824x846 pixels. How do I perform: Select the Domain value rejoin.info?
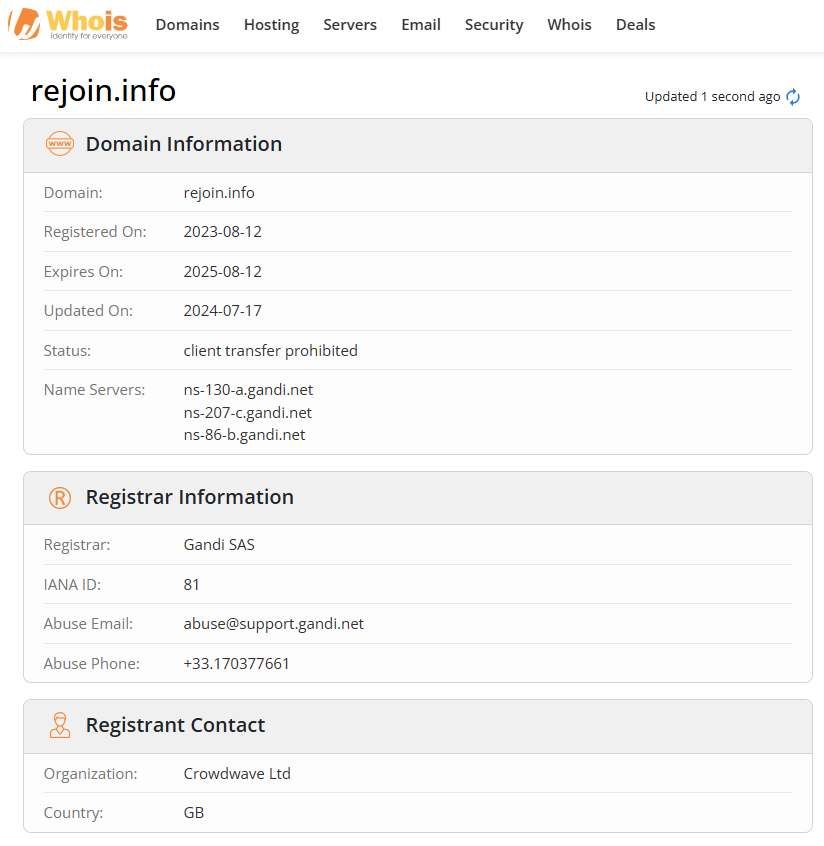219,193
